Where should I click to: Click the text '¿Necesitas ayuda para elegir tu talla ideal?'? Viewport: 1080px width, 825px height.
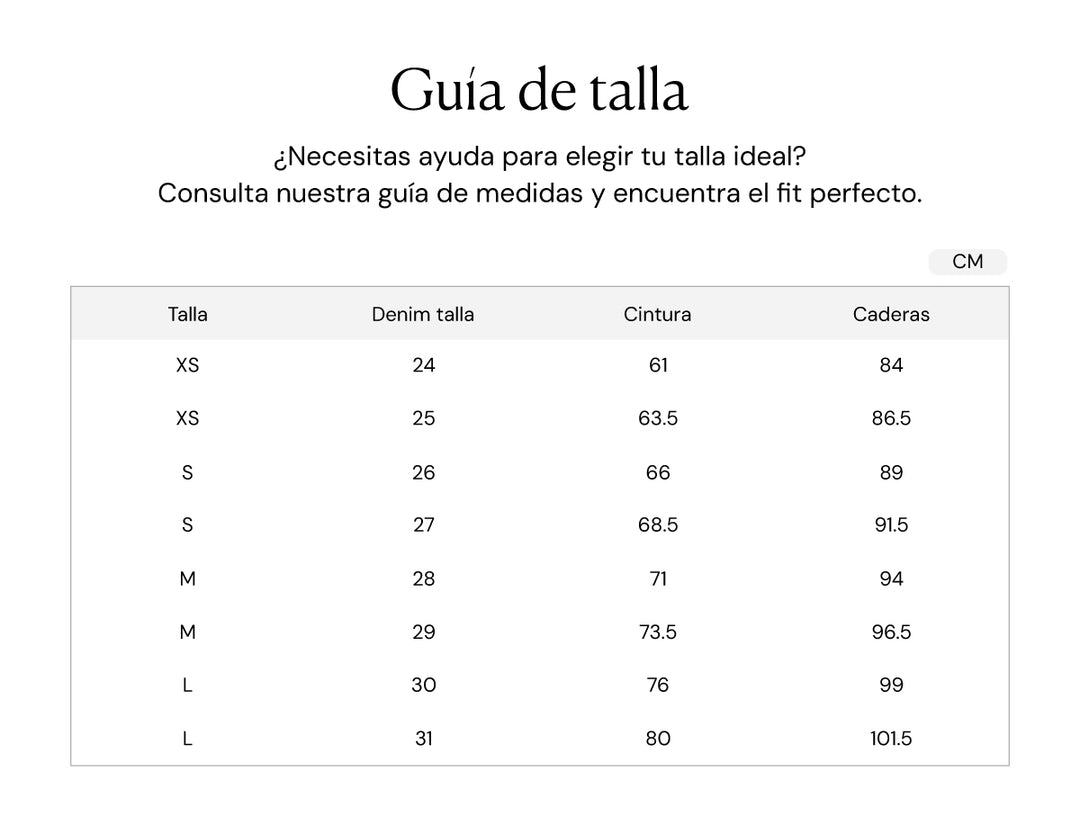coord(539,157)
